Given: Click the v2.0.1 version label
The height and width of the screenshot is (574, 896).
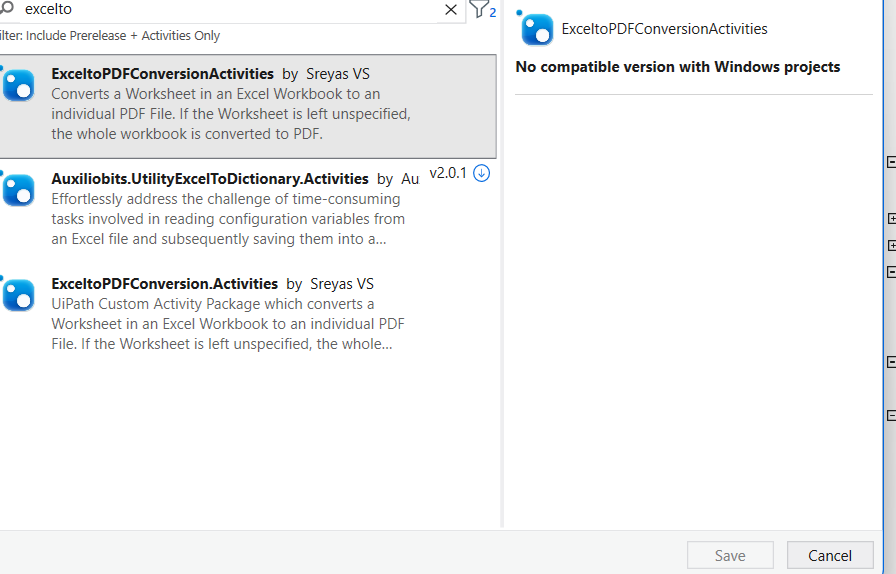Looking at the screenshot, I should (448, 173).
